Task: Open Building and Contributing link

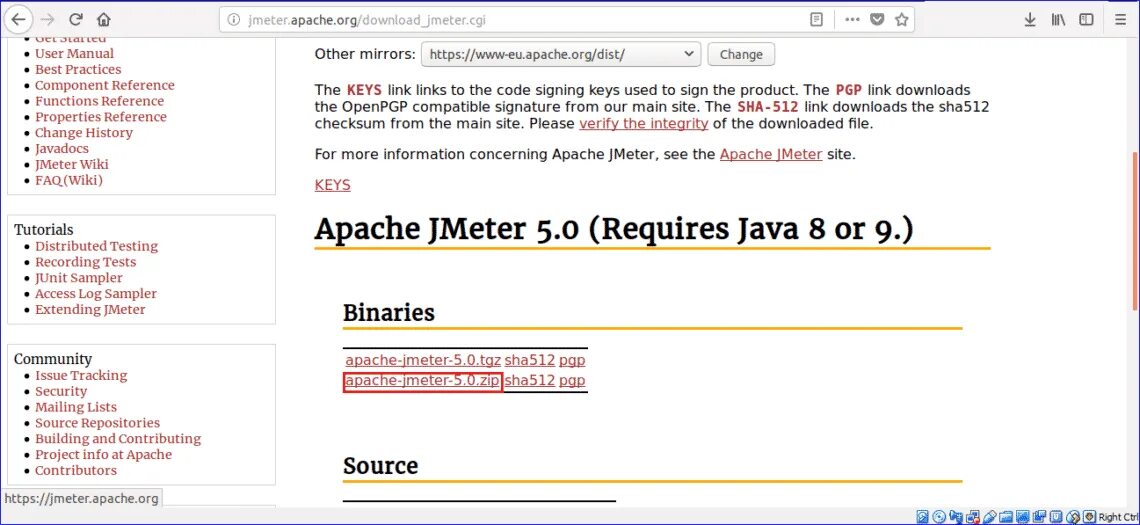Action: 118,439
